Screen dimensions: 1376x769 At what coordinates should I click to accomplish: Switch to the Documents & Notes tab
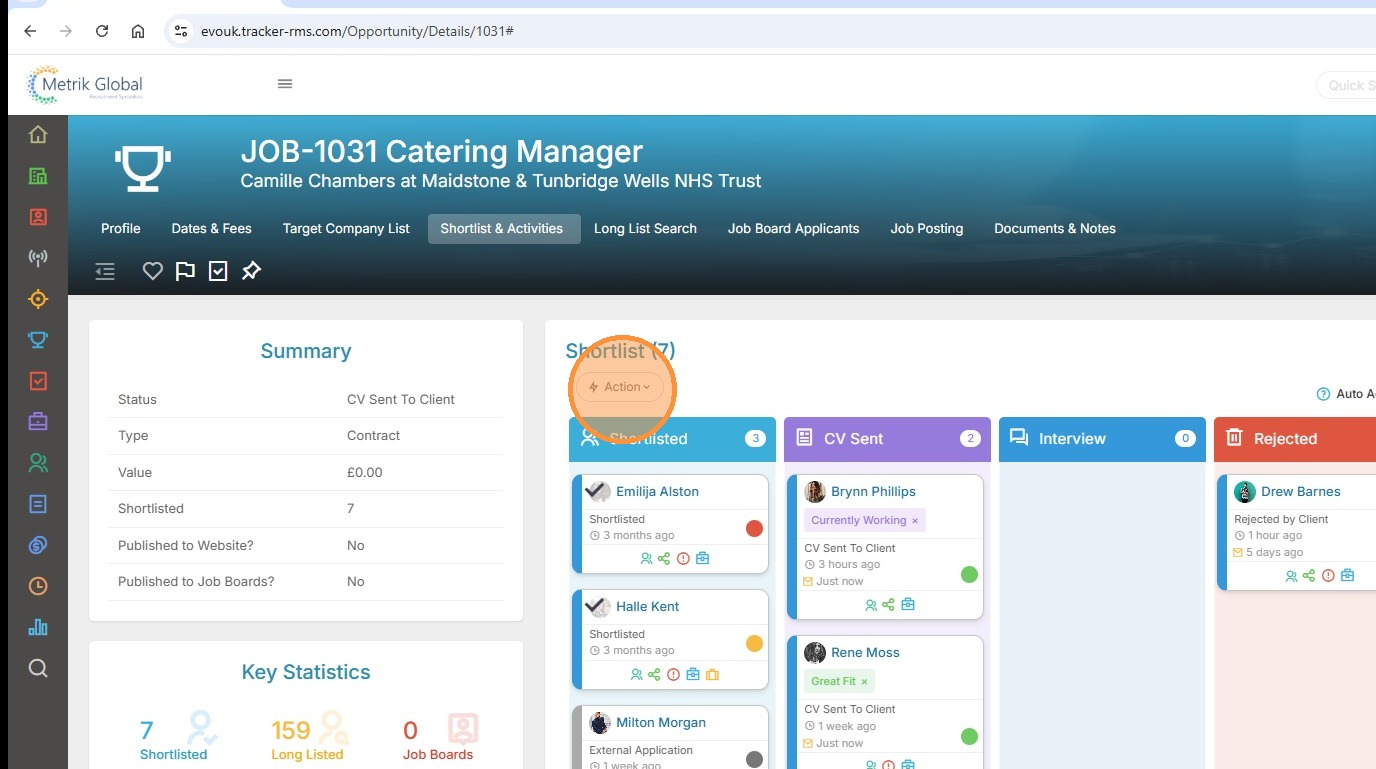click(x=1055, y=228)
